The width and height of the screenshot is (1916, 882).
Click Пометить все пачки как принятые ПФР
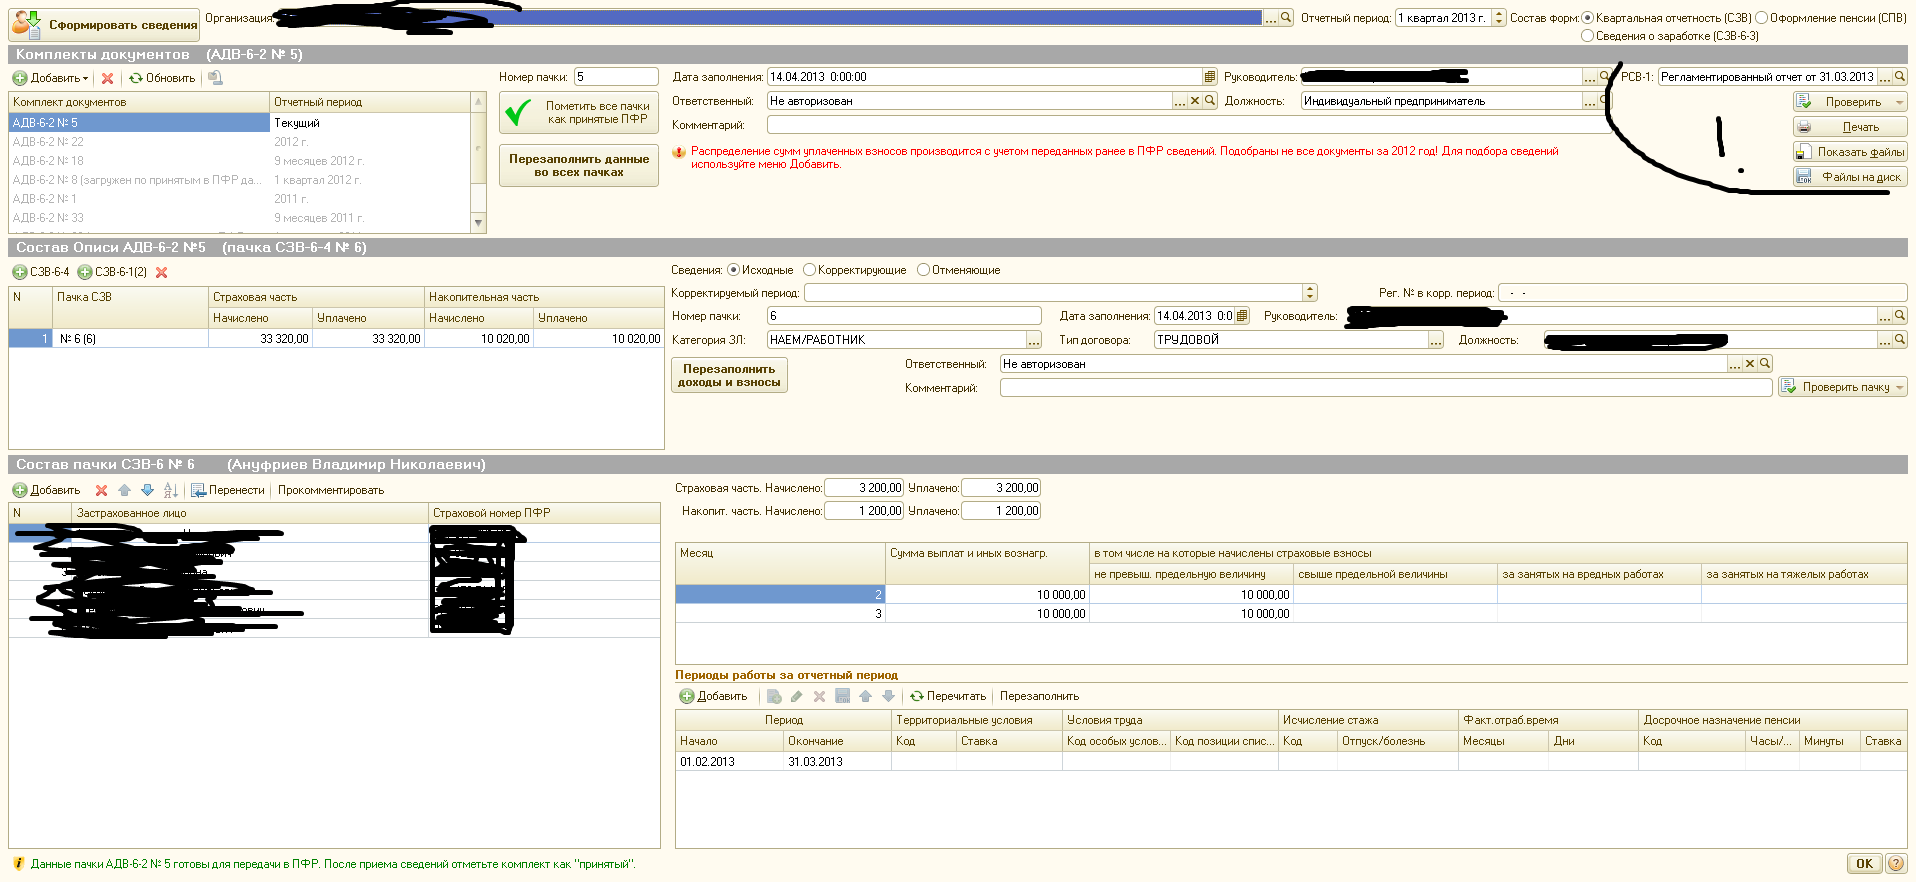[579, 113]
